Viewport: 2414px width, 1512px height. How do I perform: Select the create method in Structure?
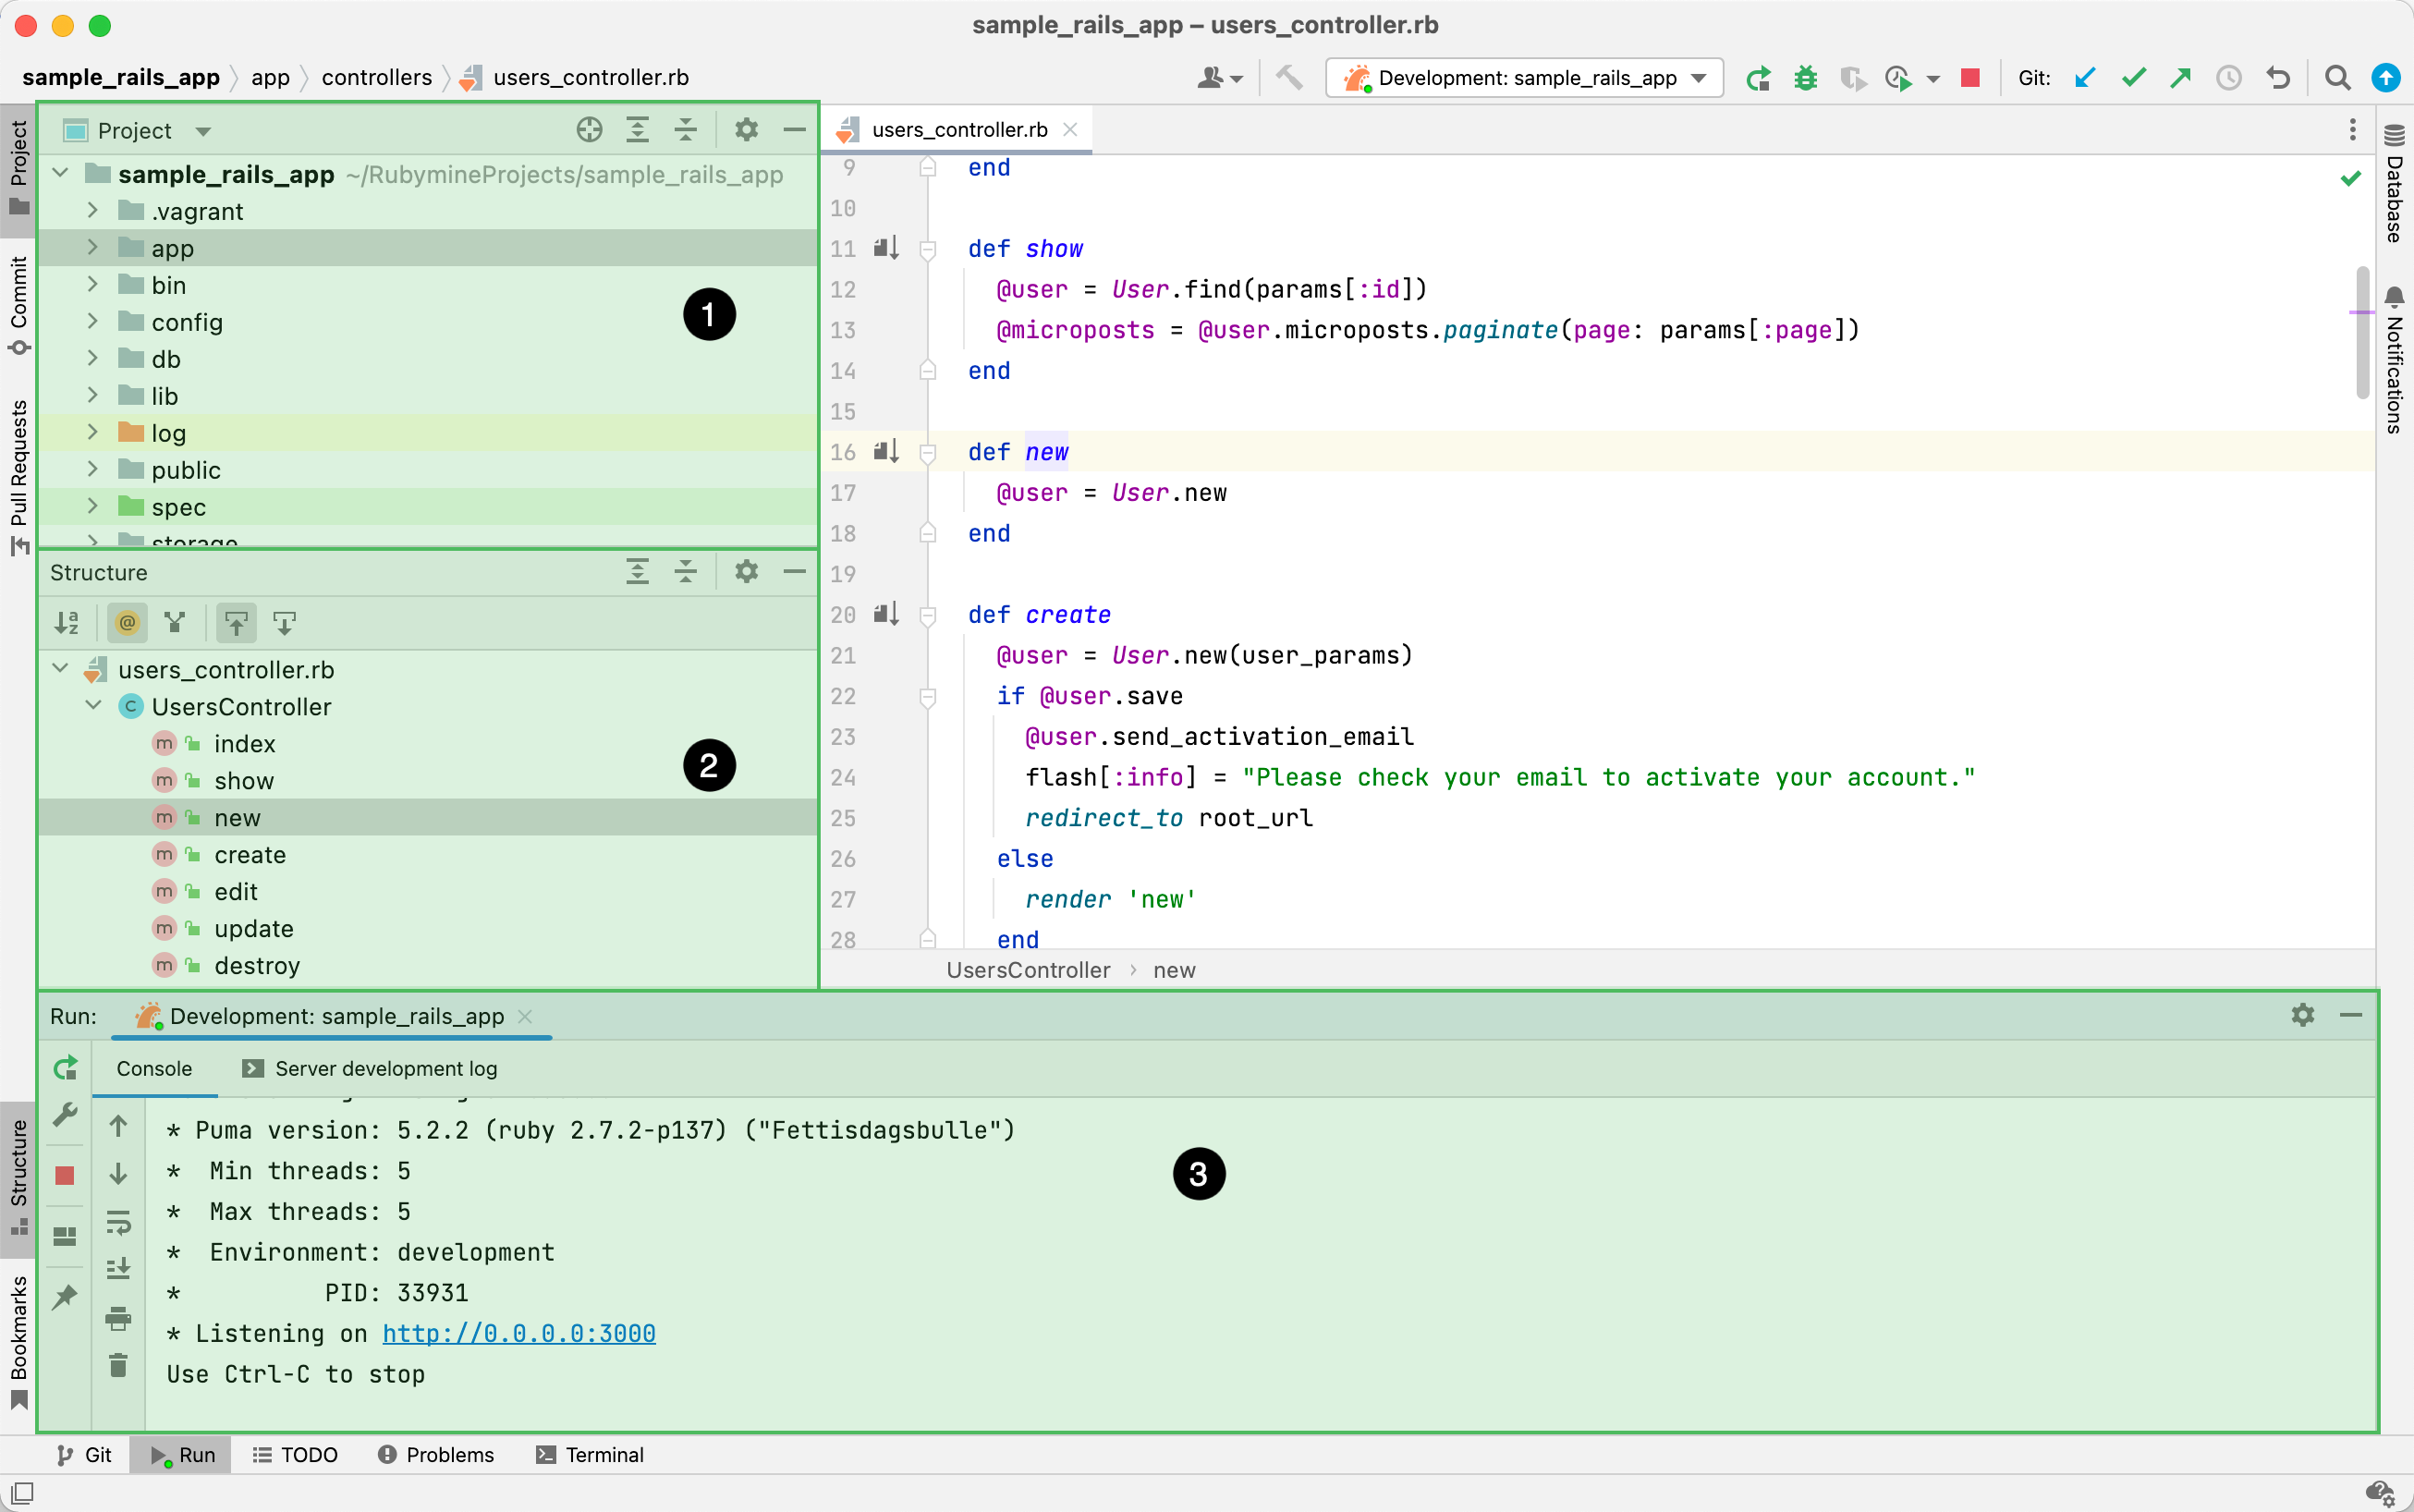tap(250, 855)
